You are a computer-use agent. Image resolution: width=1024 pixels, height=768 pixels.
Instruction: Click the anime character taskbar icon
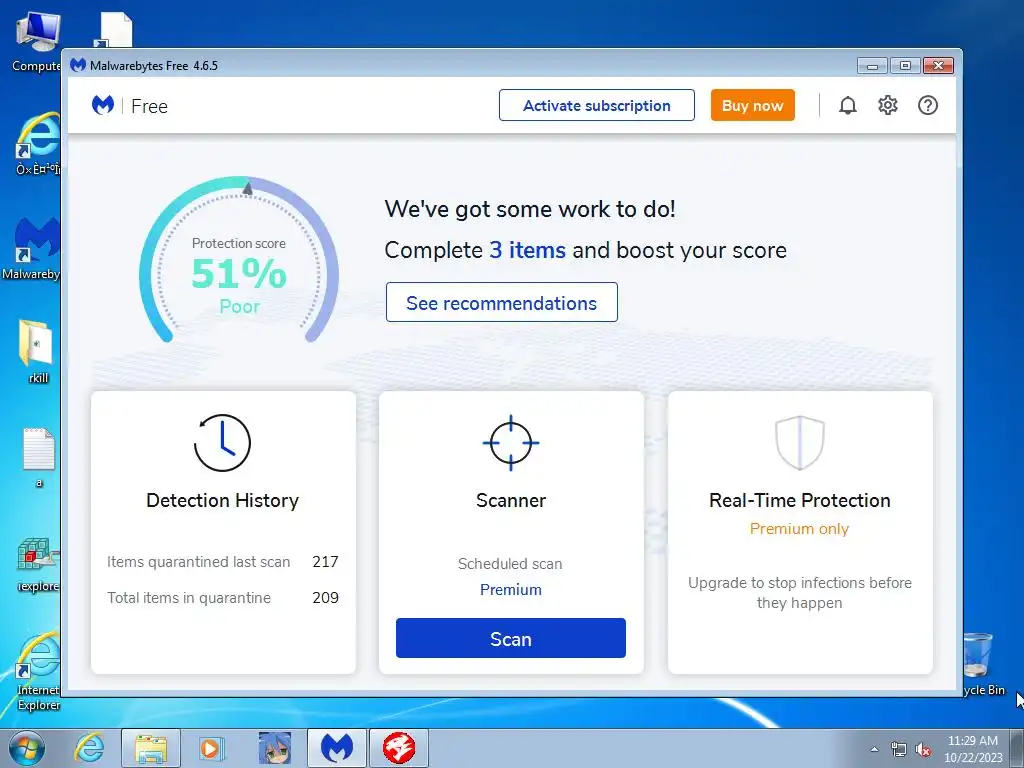(274, 748)
